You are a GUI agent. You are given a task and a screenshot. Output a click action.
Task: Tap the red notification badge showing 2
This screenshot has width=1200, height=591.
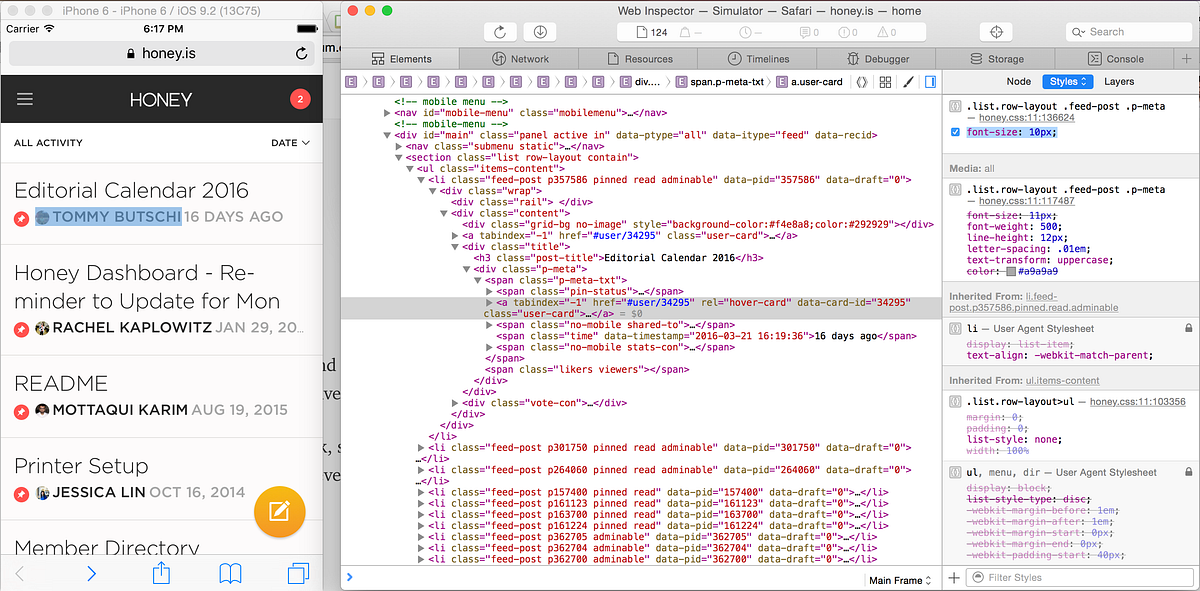[299, 99]
